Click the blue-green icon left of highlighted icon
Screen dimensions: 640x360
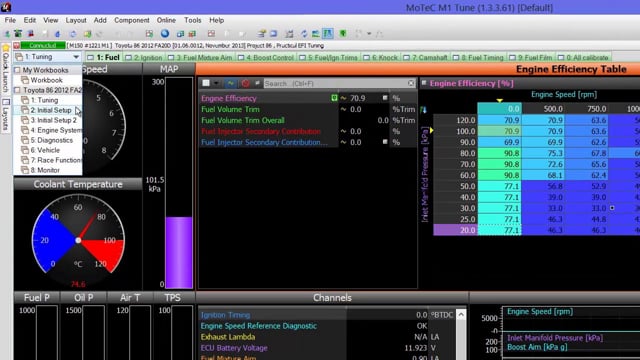pyautogui.click(x=316, y=34)
